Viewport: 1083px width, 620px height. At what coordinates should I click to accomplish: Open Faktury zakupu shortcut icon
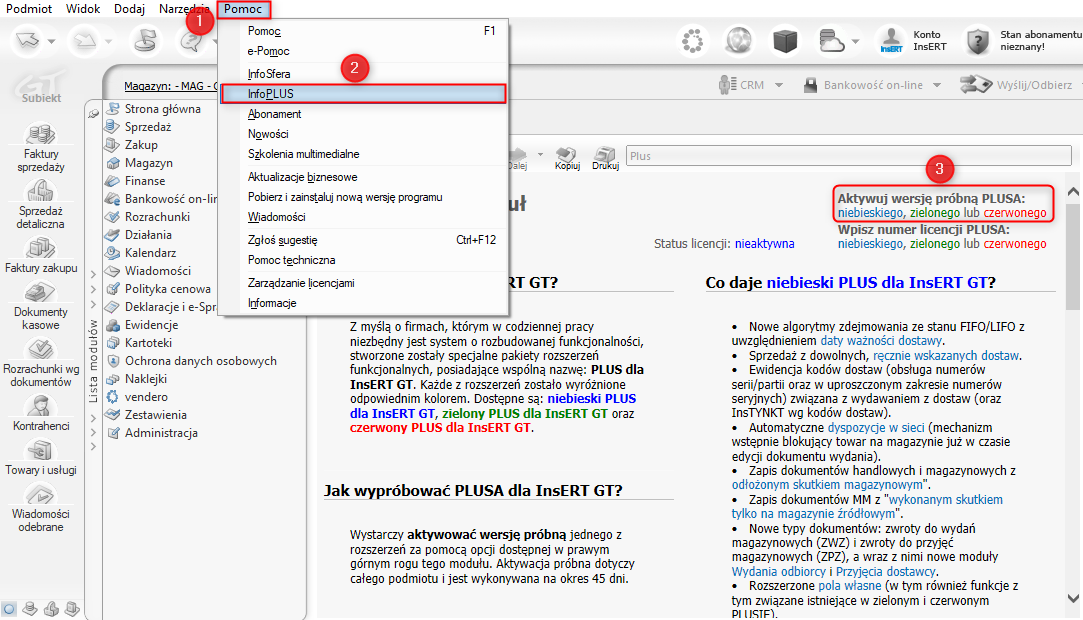click(41, 248)
